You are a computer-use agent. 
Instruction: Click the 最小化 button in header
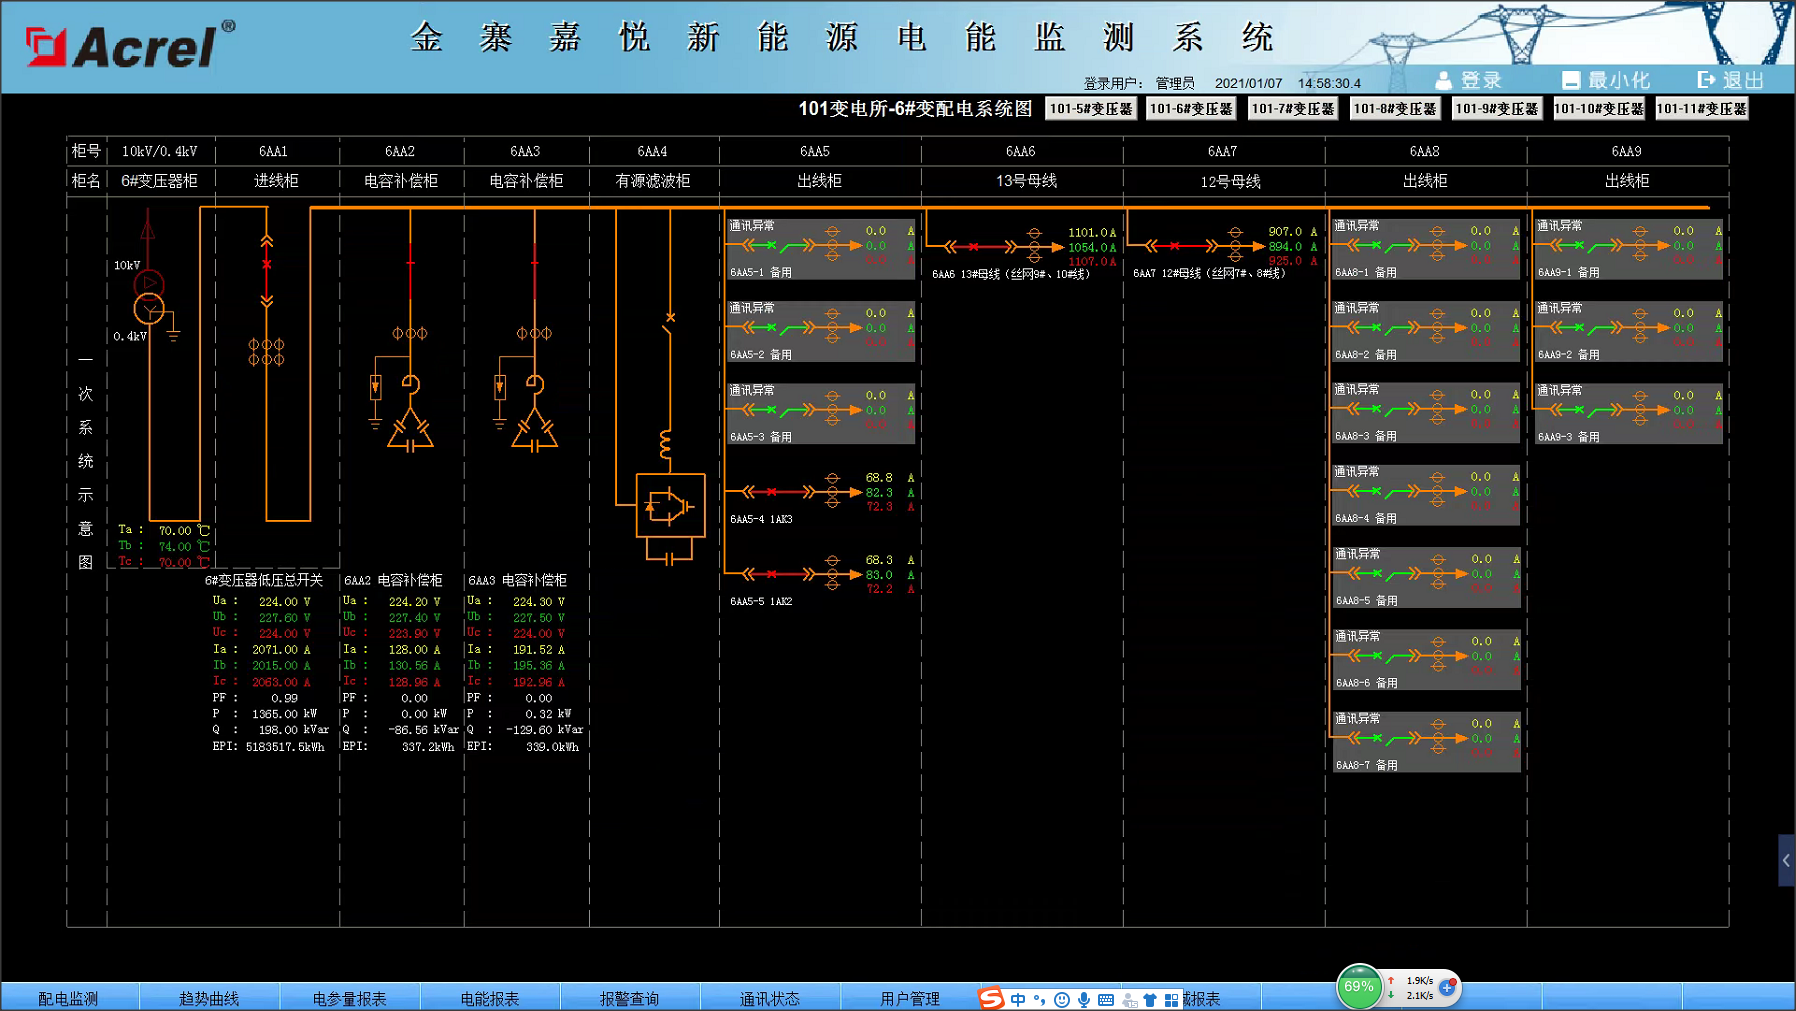[1606, 80]
